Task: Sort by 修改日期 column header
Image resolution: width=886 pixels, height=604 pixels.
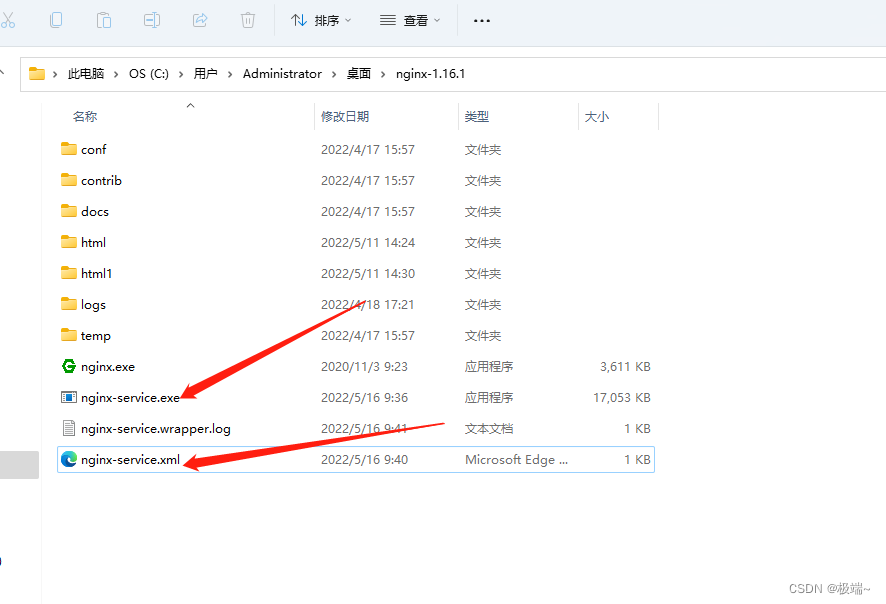Action: (x=345, y=117)
